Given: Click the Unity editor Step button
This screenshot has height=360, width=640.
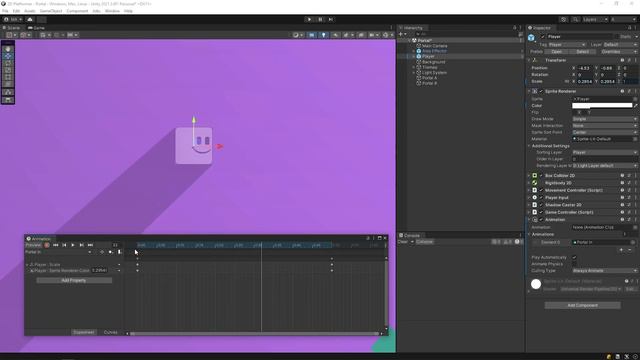Looking at the screenshot, I should tap(331, 20).
